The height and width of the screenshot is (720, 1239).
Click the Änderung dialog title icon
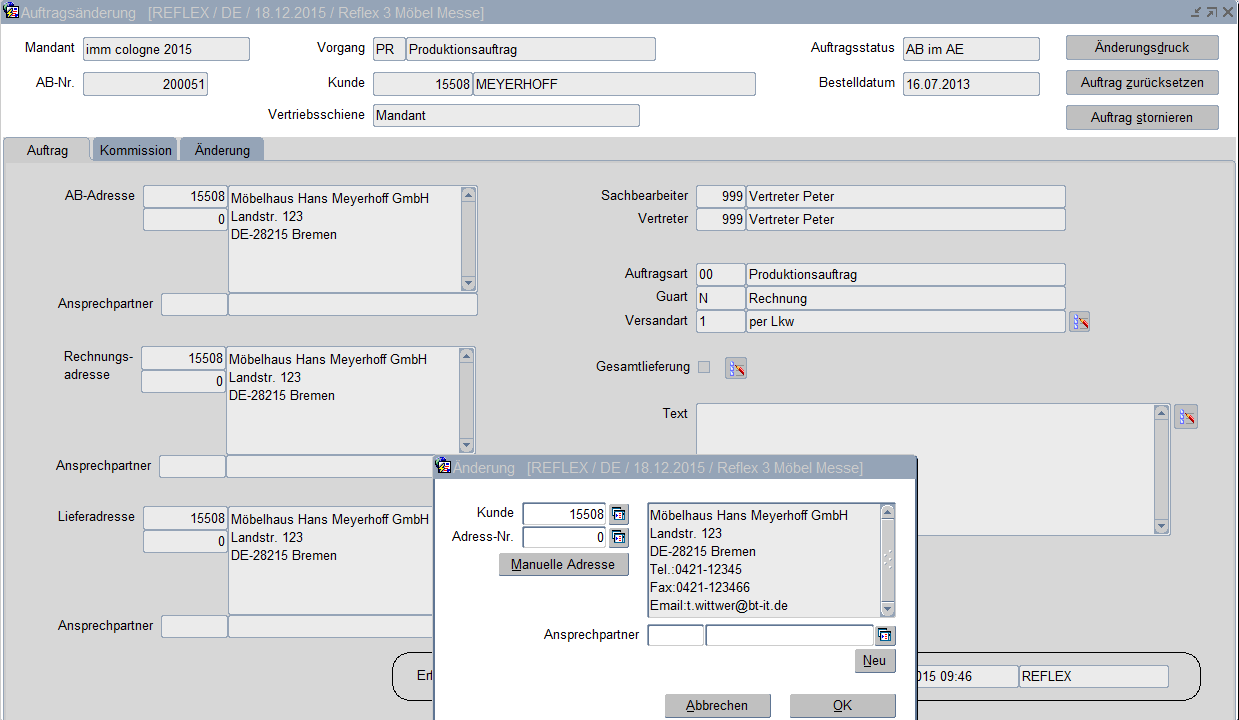point(444,467)
